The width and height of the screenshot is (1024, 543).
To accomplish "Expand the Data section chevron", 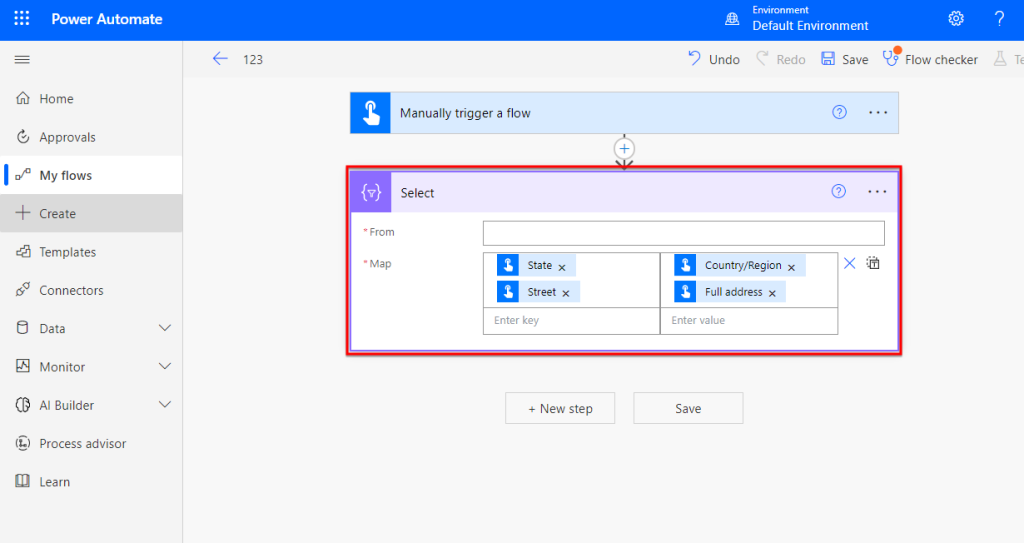I will click(x=165, y=328).
